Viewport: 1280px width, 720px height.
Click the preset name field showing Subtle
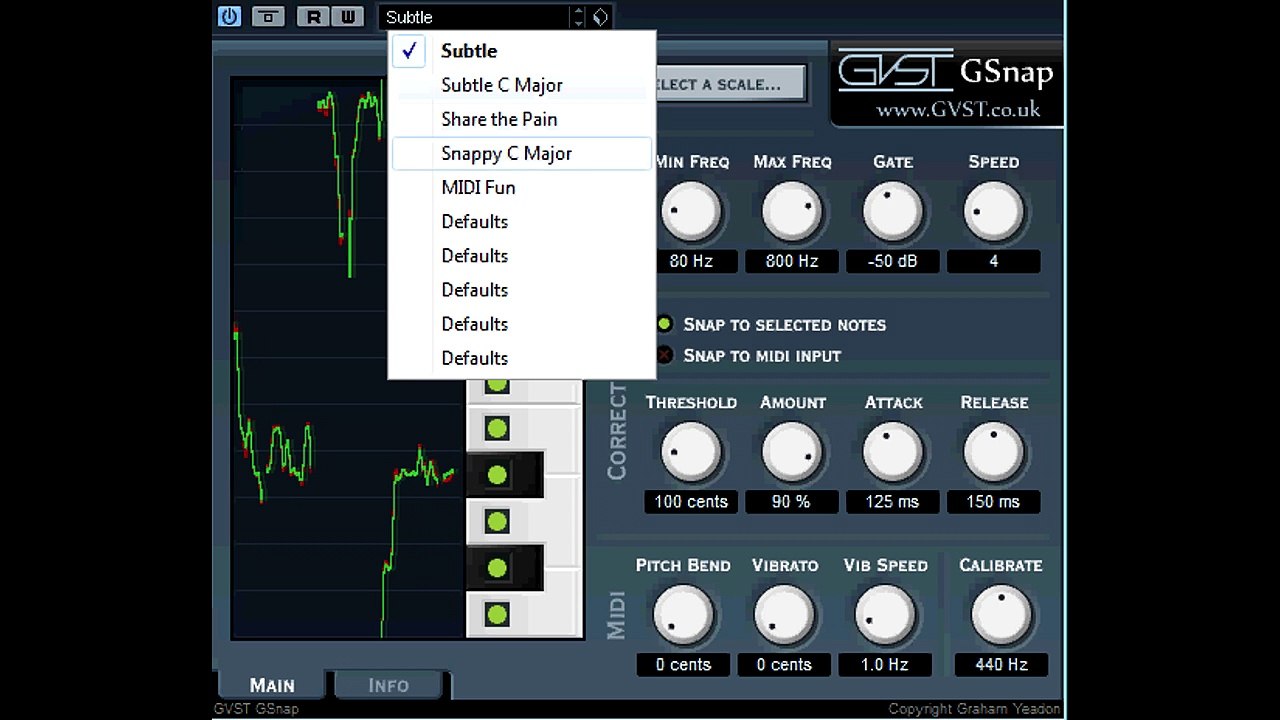[x=475, y=17]
